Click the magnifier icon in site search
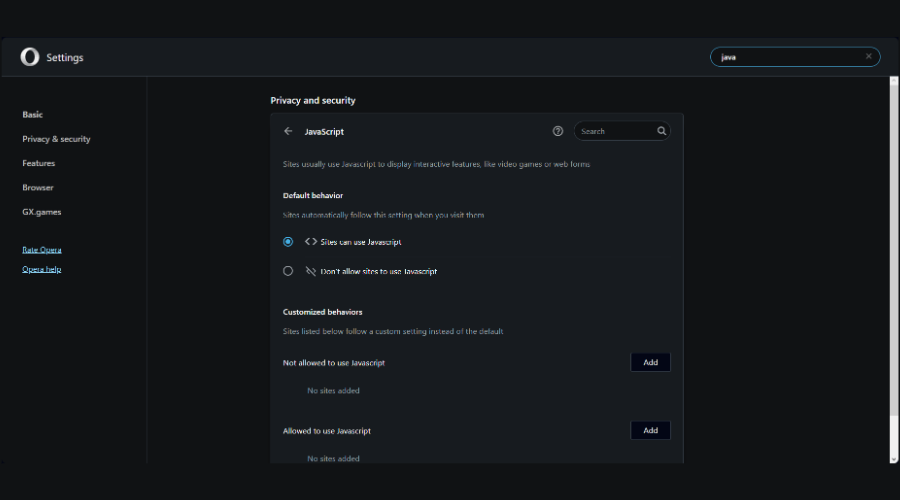 pos(661,131)
